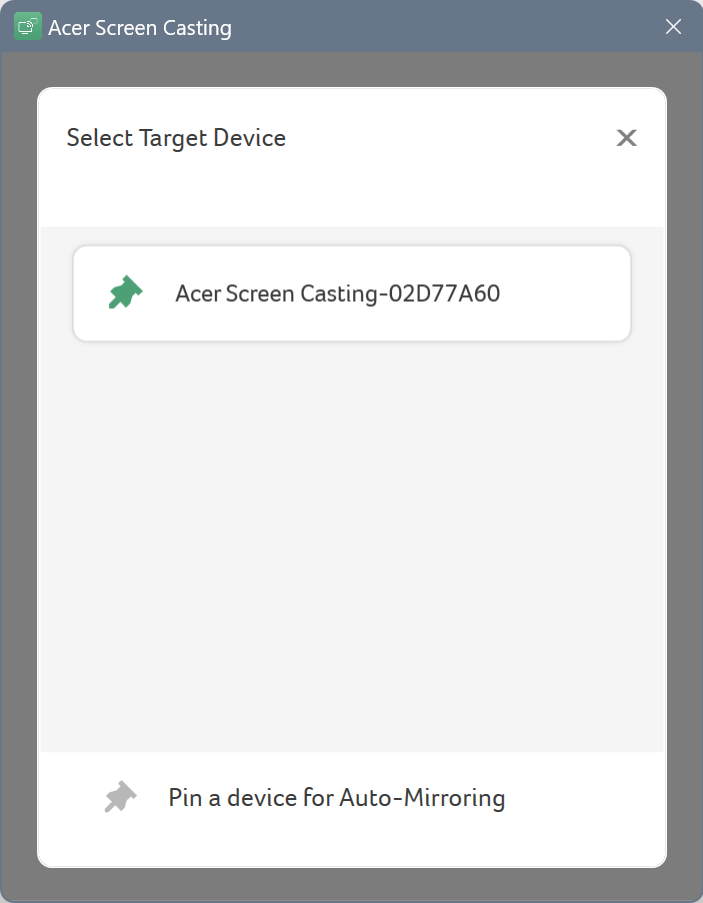Click the gray pin icon beside Auto-Mirroring
The height and width of the screenshot is (903, 703).
[x=120, y=797]
